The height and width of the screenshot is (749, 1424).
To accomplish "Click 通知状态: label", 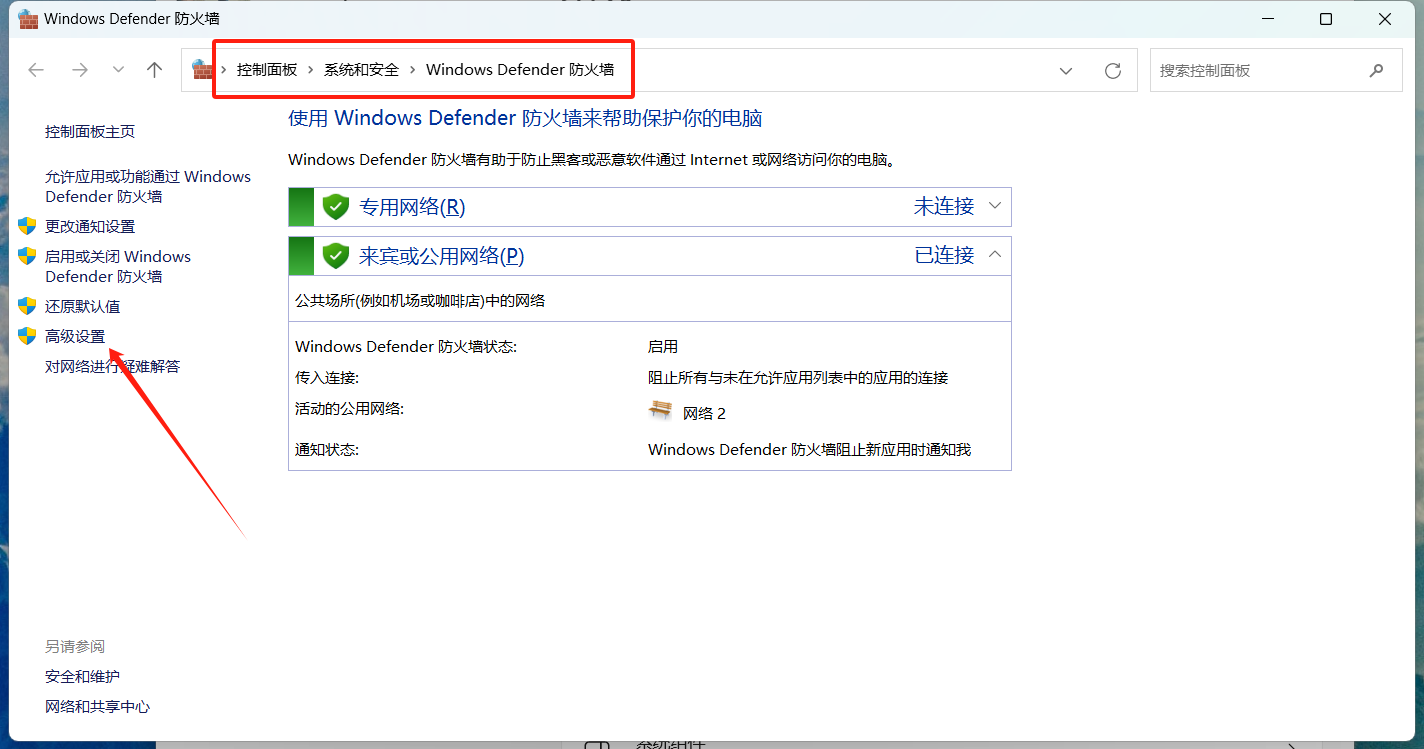I will tap(327, 449).
